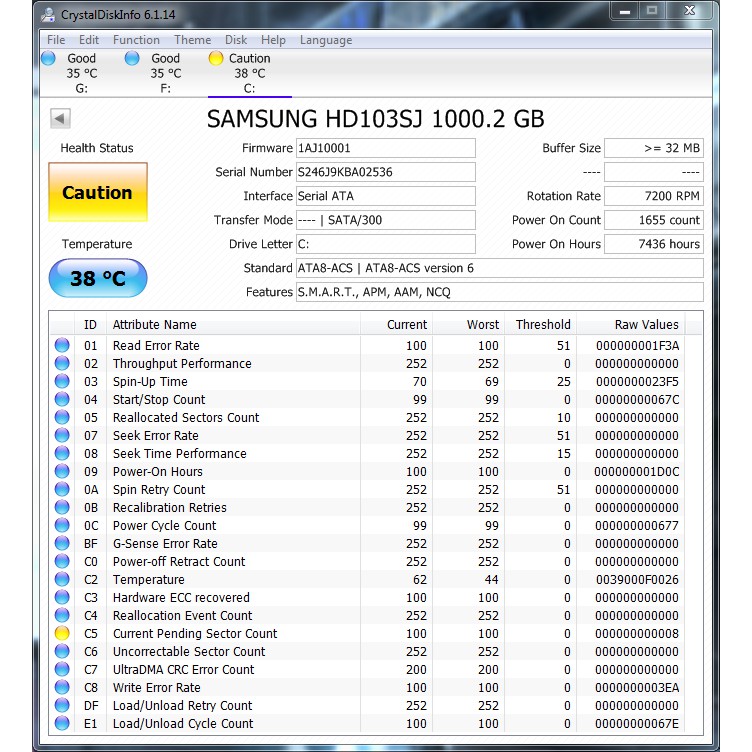This screenshot has height=752, width=752.
Task: Select the Reallocated Sectors Count row
Action: tap(186, 418)
